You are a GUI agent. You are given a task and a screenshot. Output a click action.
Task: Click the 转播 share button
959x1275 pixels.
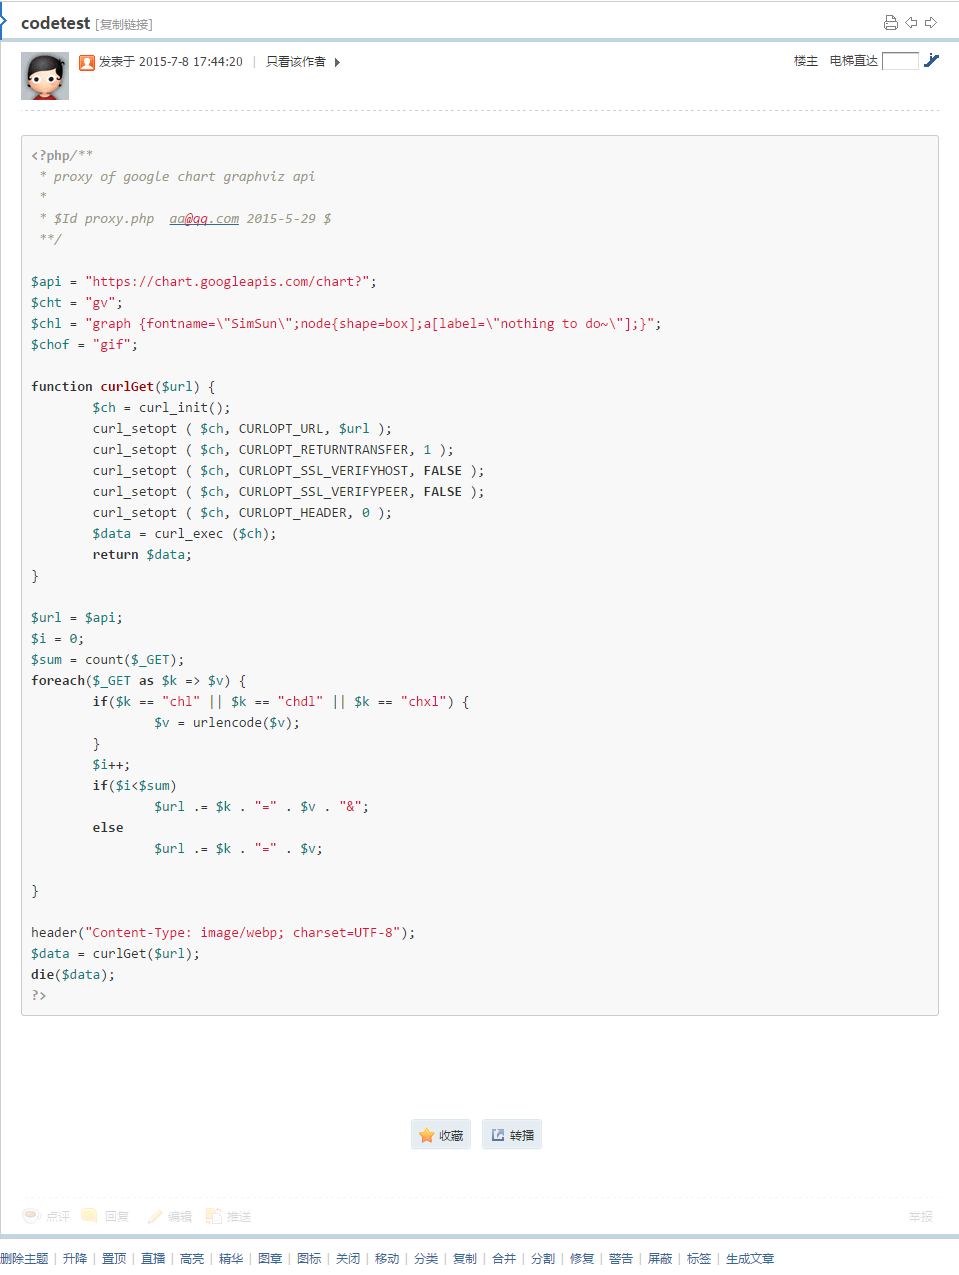click(x=512, y=1135)
